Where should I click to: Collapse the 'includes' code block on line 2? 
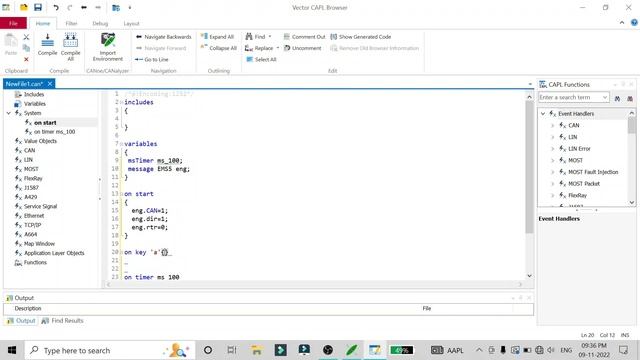(121, 102)
